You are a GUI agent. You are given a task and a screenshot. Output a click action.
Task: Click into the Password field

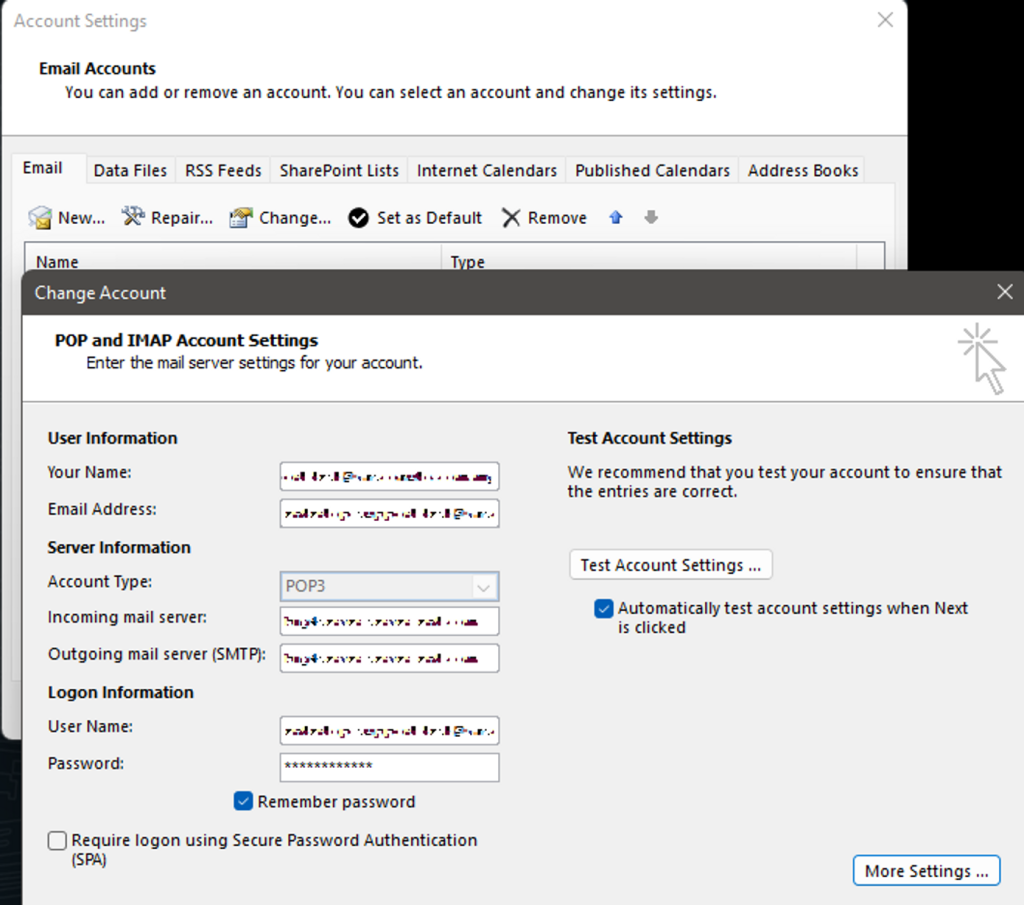point(389,767)
